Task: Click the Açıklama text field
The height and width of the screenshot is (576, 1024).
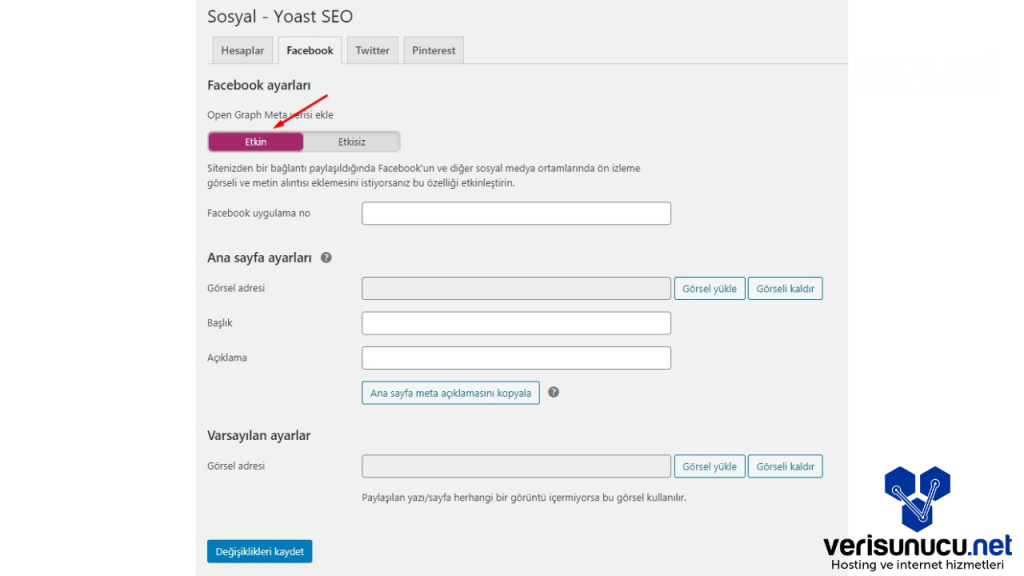Action: pyautogui.click(x=516, y=358)
